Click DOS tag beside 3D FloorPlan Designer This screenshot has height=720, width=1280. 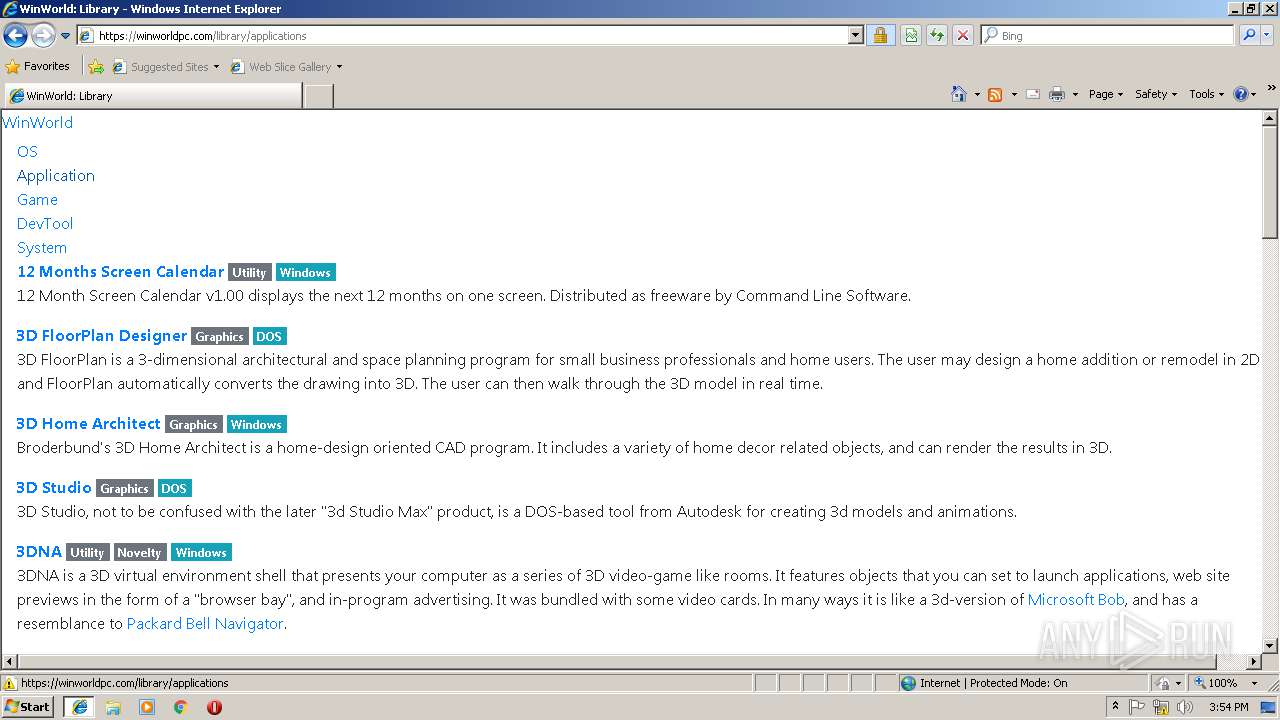(x=269, y=336)
